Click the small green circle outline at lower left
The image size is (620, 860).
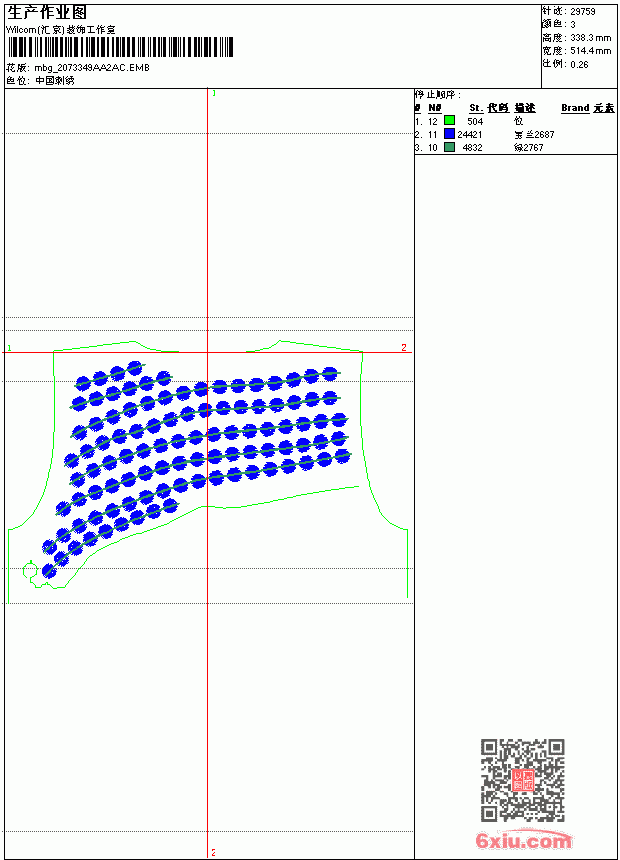(30, 571)
